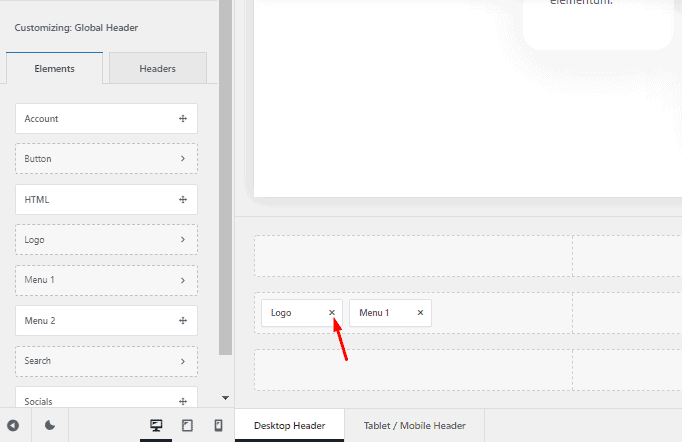The height and width of the screenshot is (442, 682).
Task: Click the move icon on HTML element
Action: (183, 200)
